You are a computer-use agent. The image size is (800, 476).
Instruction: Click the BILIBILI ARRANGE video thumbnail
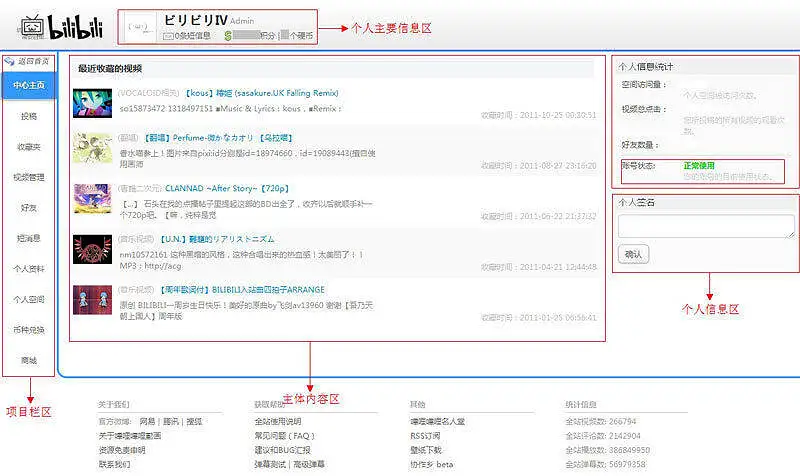click(x=92, y=300)
